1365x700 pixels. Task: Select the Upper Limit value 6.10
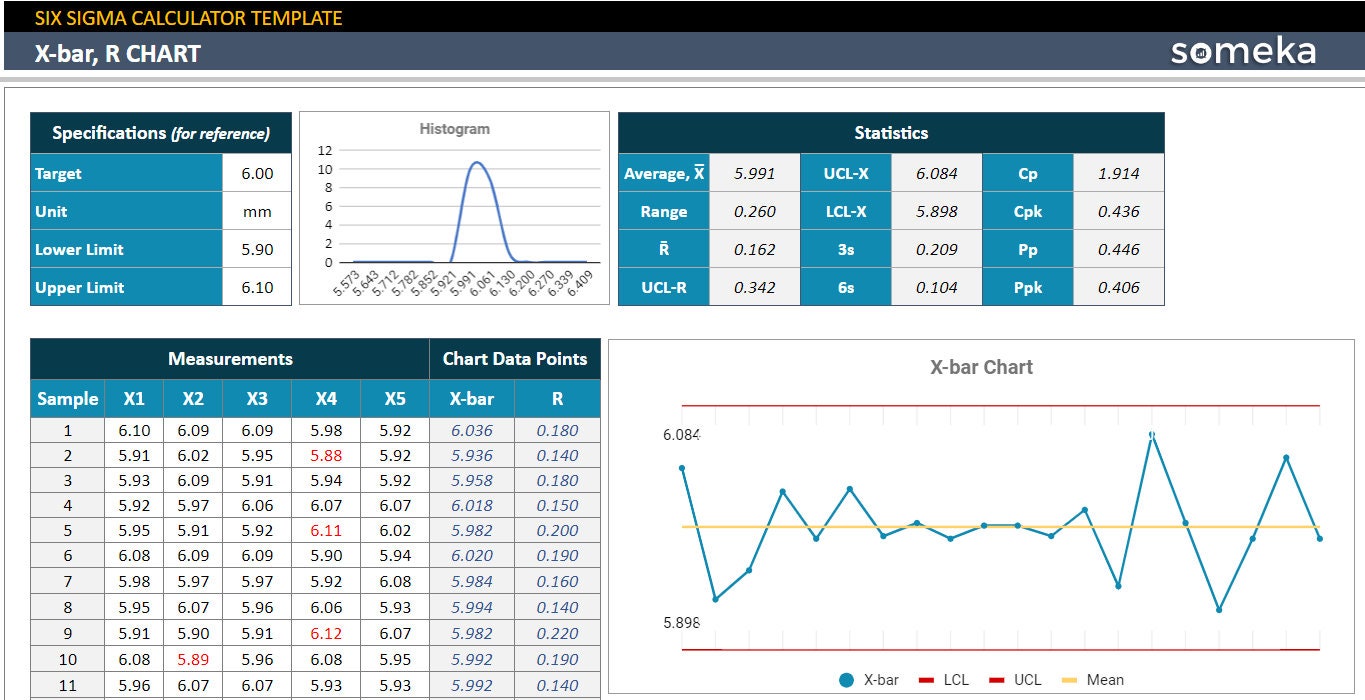tap(258, 287)
